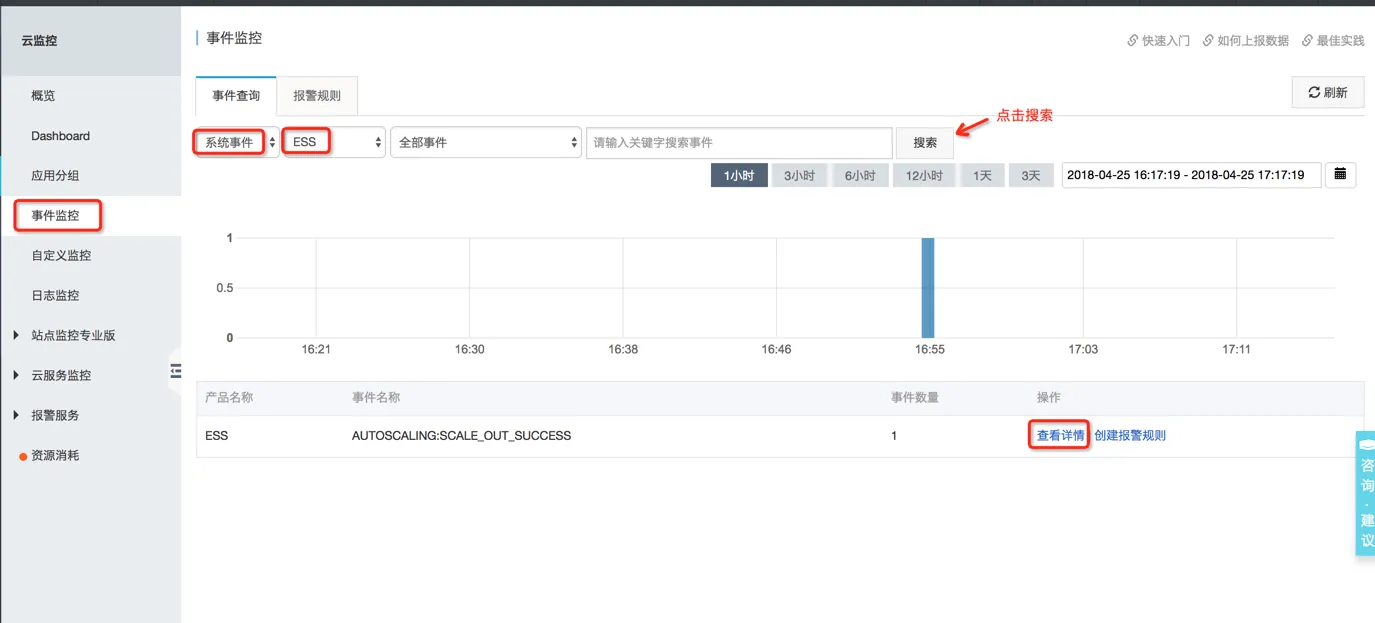Click the 事件数量 column header
Image resolution: width=1375 pixels, height=623 pixels.
tap(915, 398)
